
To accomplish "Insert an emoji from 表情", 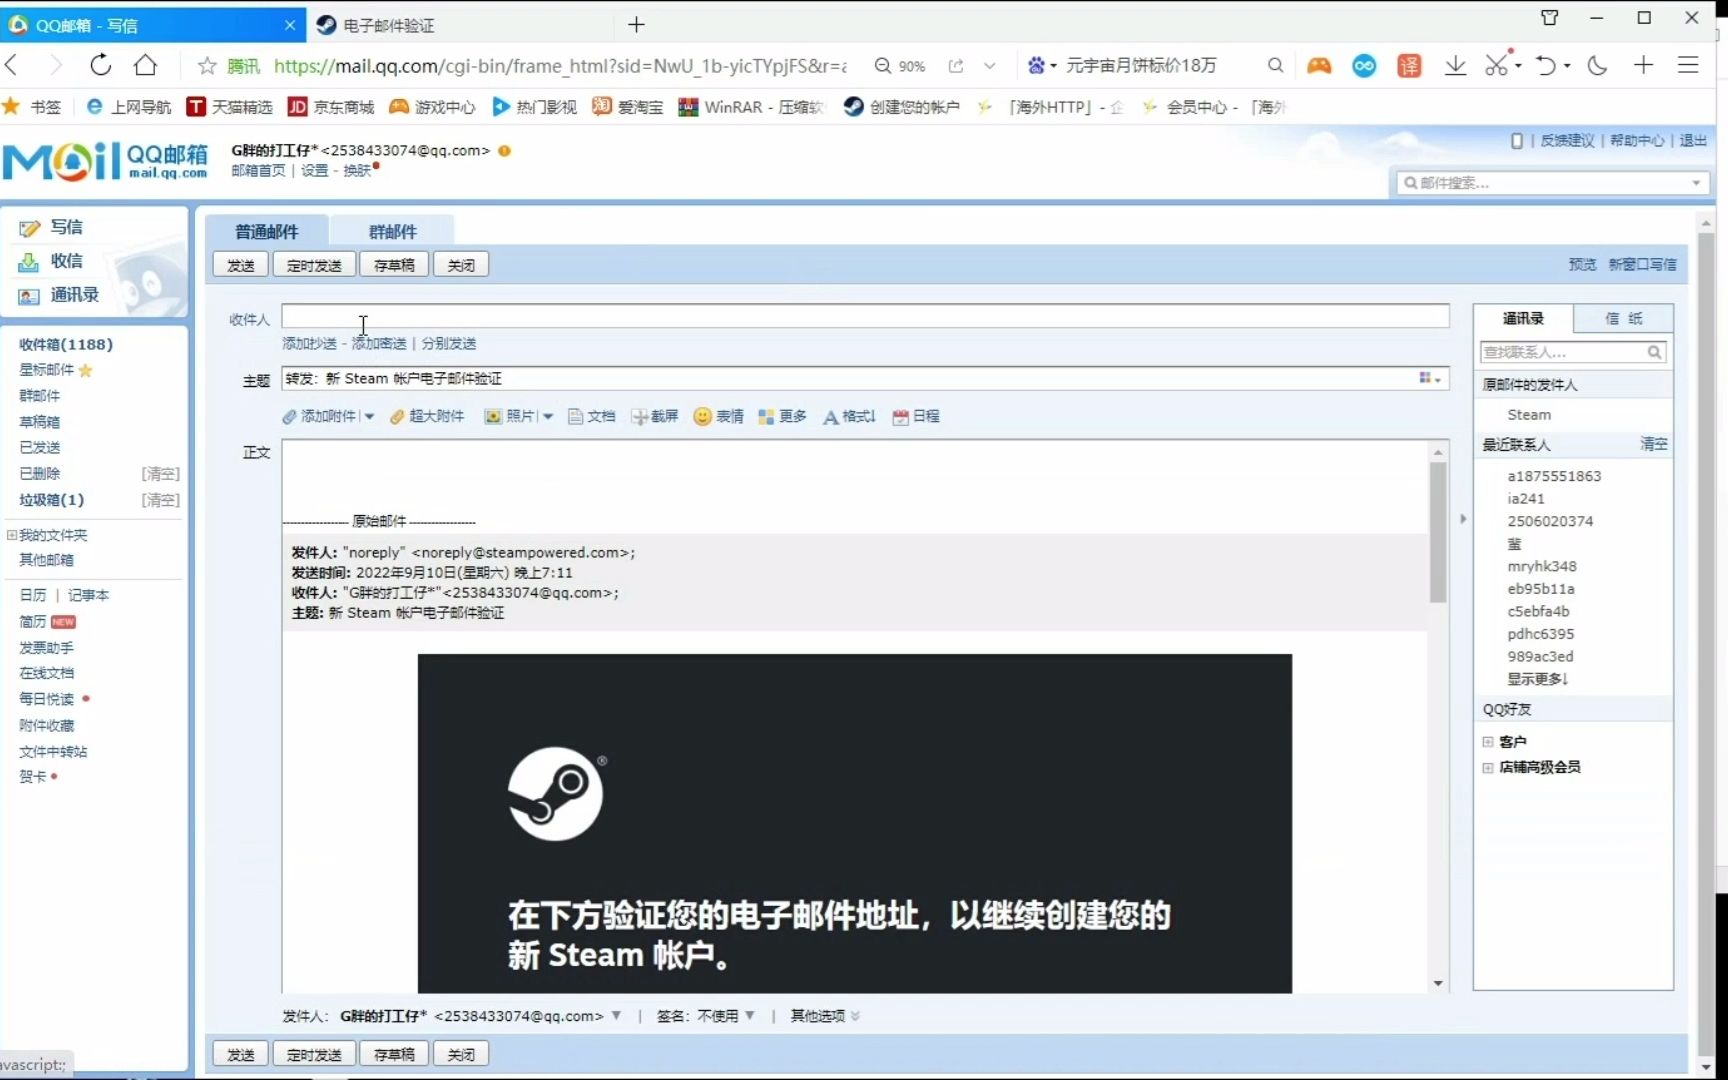I will coord(719,416).
